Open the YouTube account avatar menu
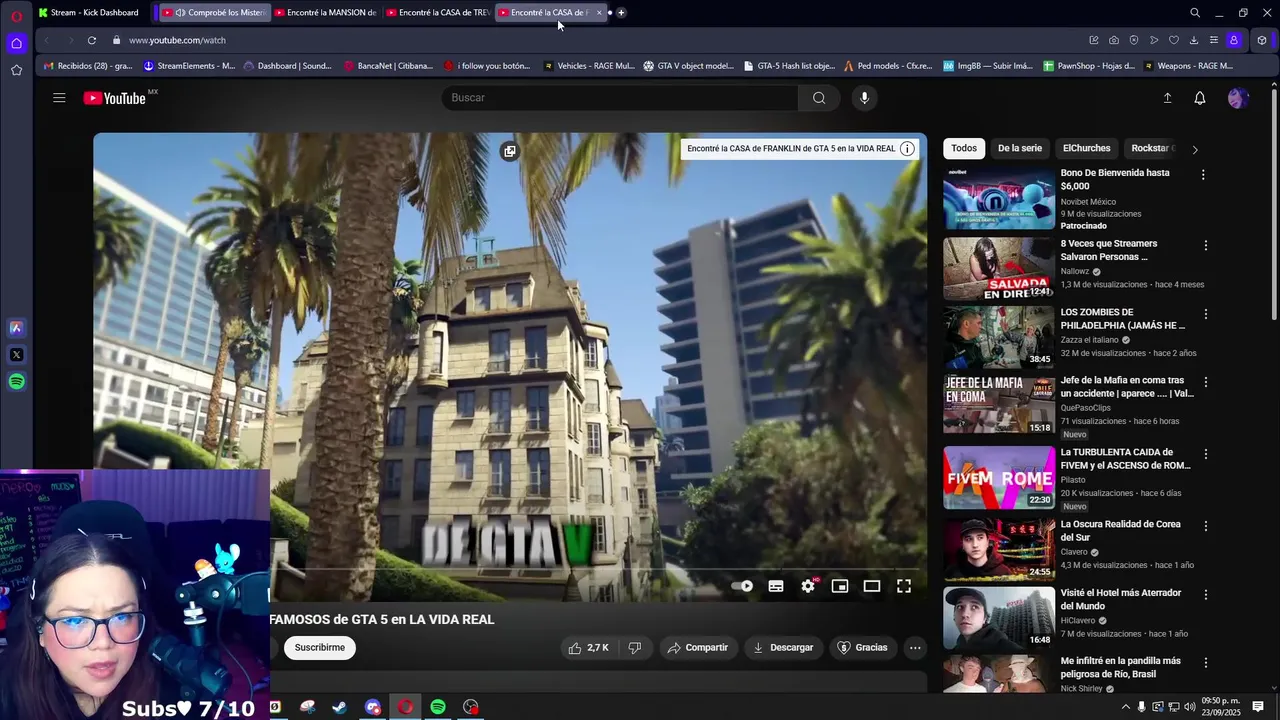The image size is (1280, 720). tap(1238, 98)
